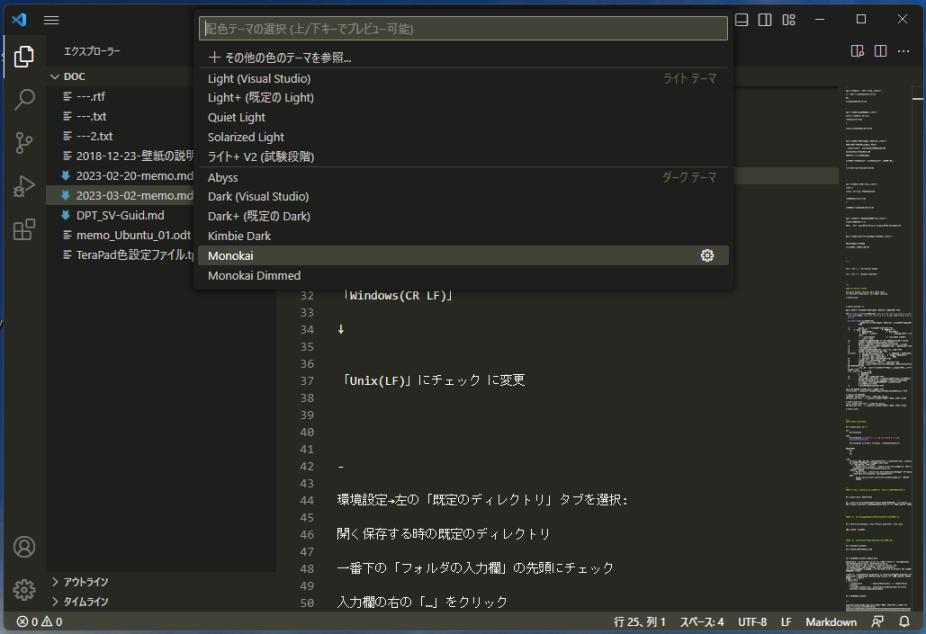Open the hamburger application menu
The height and width of the screenshot is (634, 926).
coord(51,20)
